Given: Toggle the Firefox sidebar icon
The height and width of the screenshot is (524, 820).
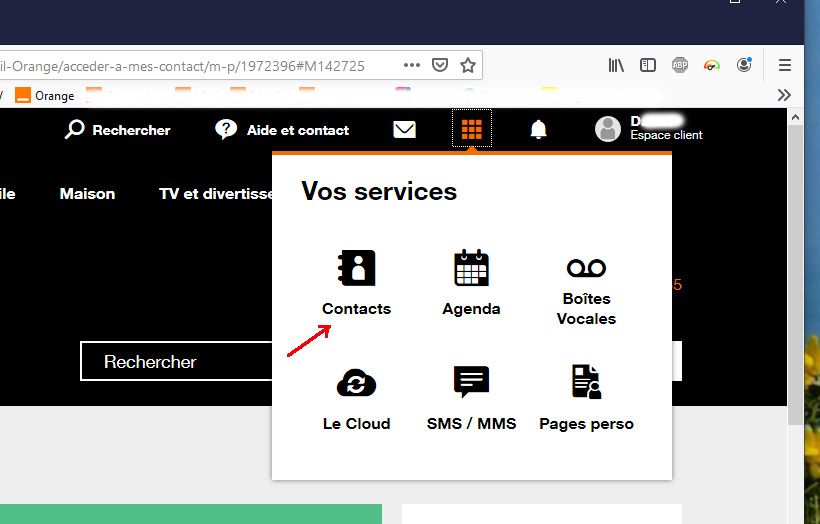Looking at the screenshot, I should tap(648, 65).
